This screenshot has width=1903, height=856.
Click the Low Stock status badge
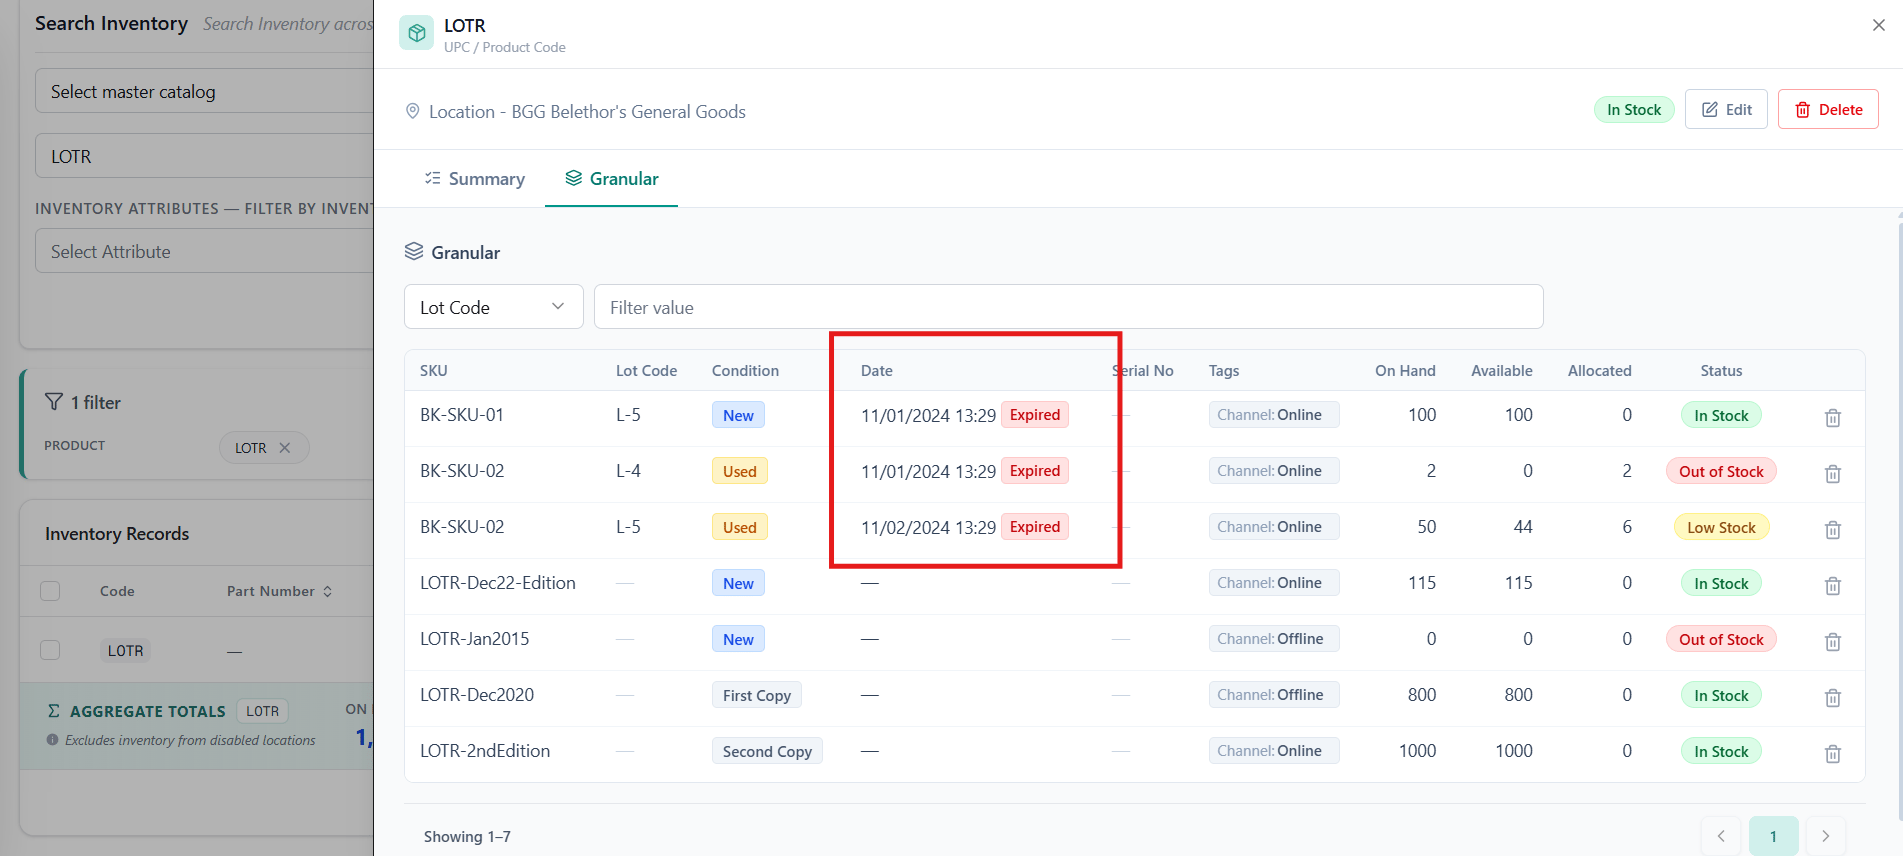pos(1721,527)
